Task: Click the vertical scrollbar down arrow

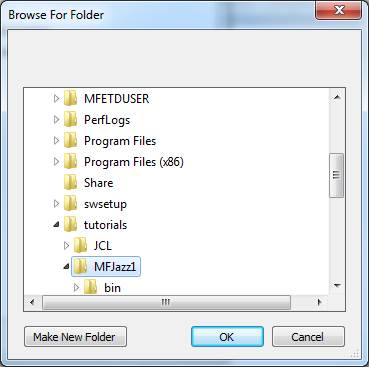Action: coord(337,286)
